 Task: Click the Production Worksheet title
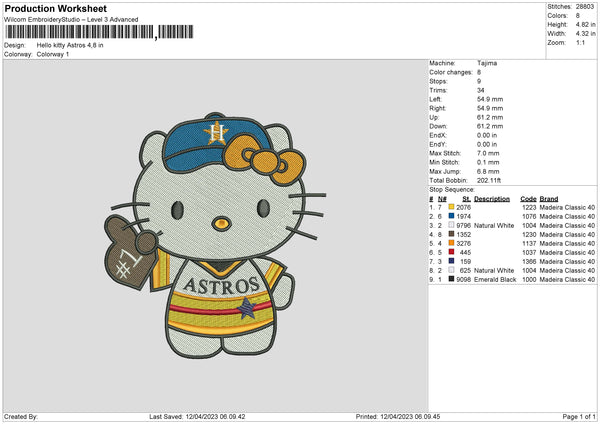[x=55, y=8]
